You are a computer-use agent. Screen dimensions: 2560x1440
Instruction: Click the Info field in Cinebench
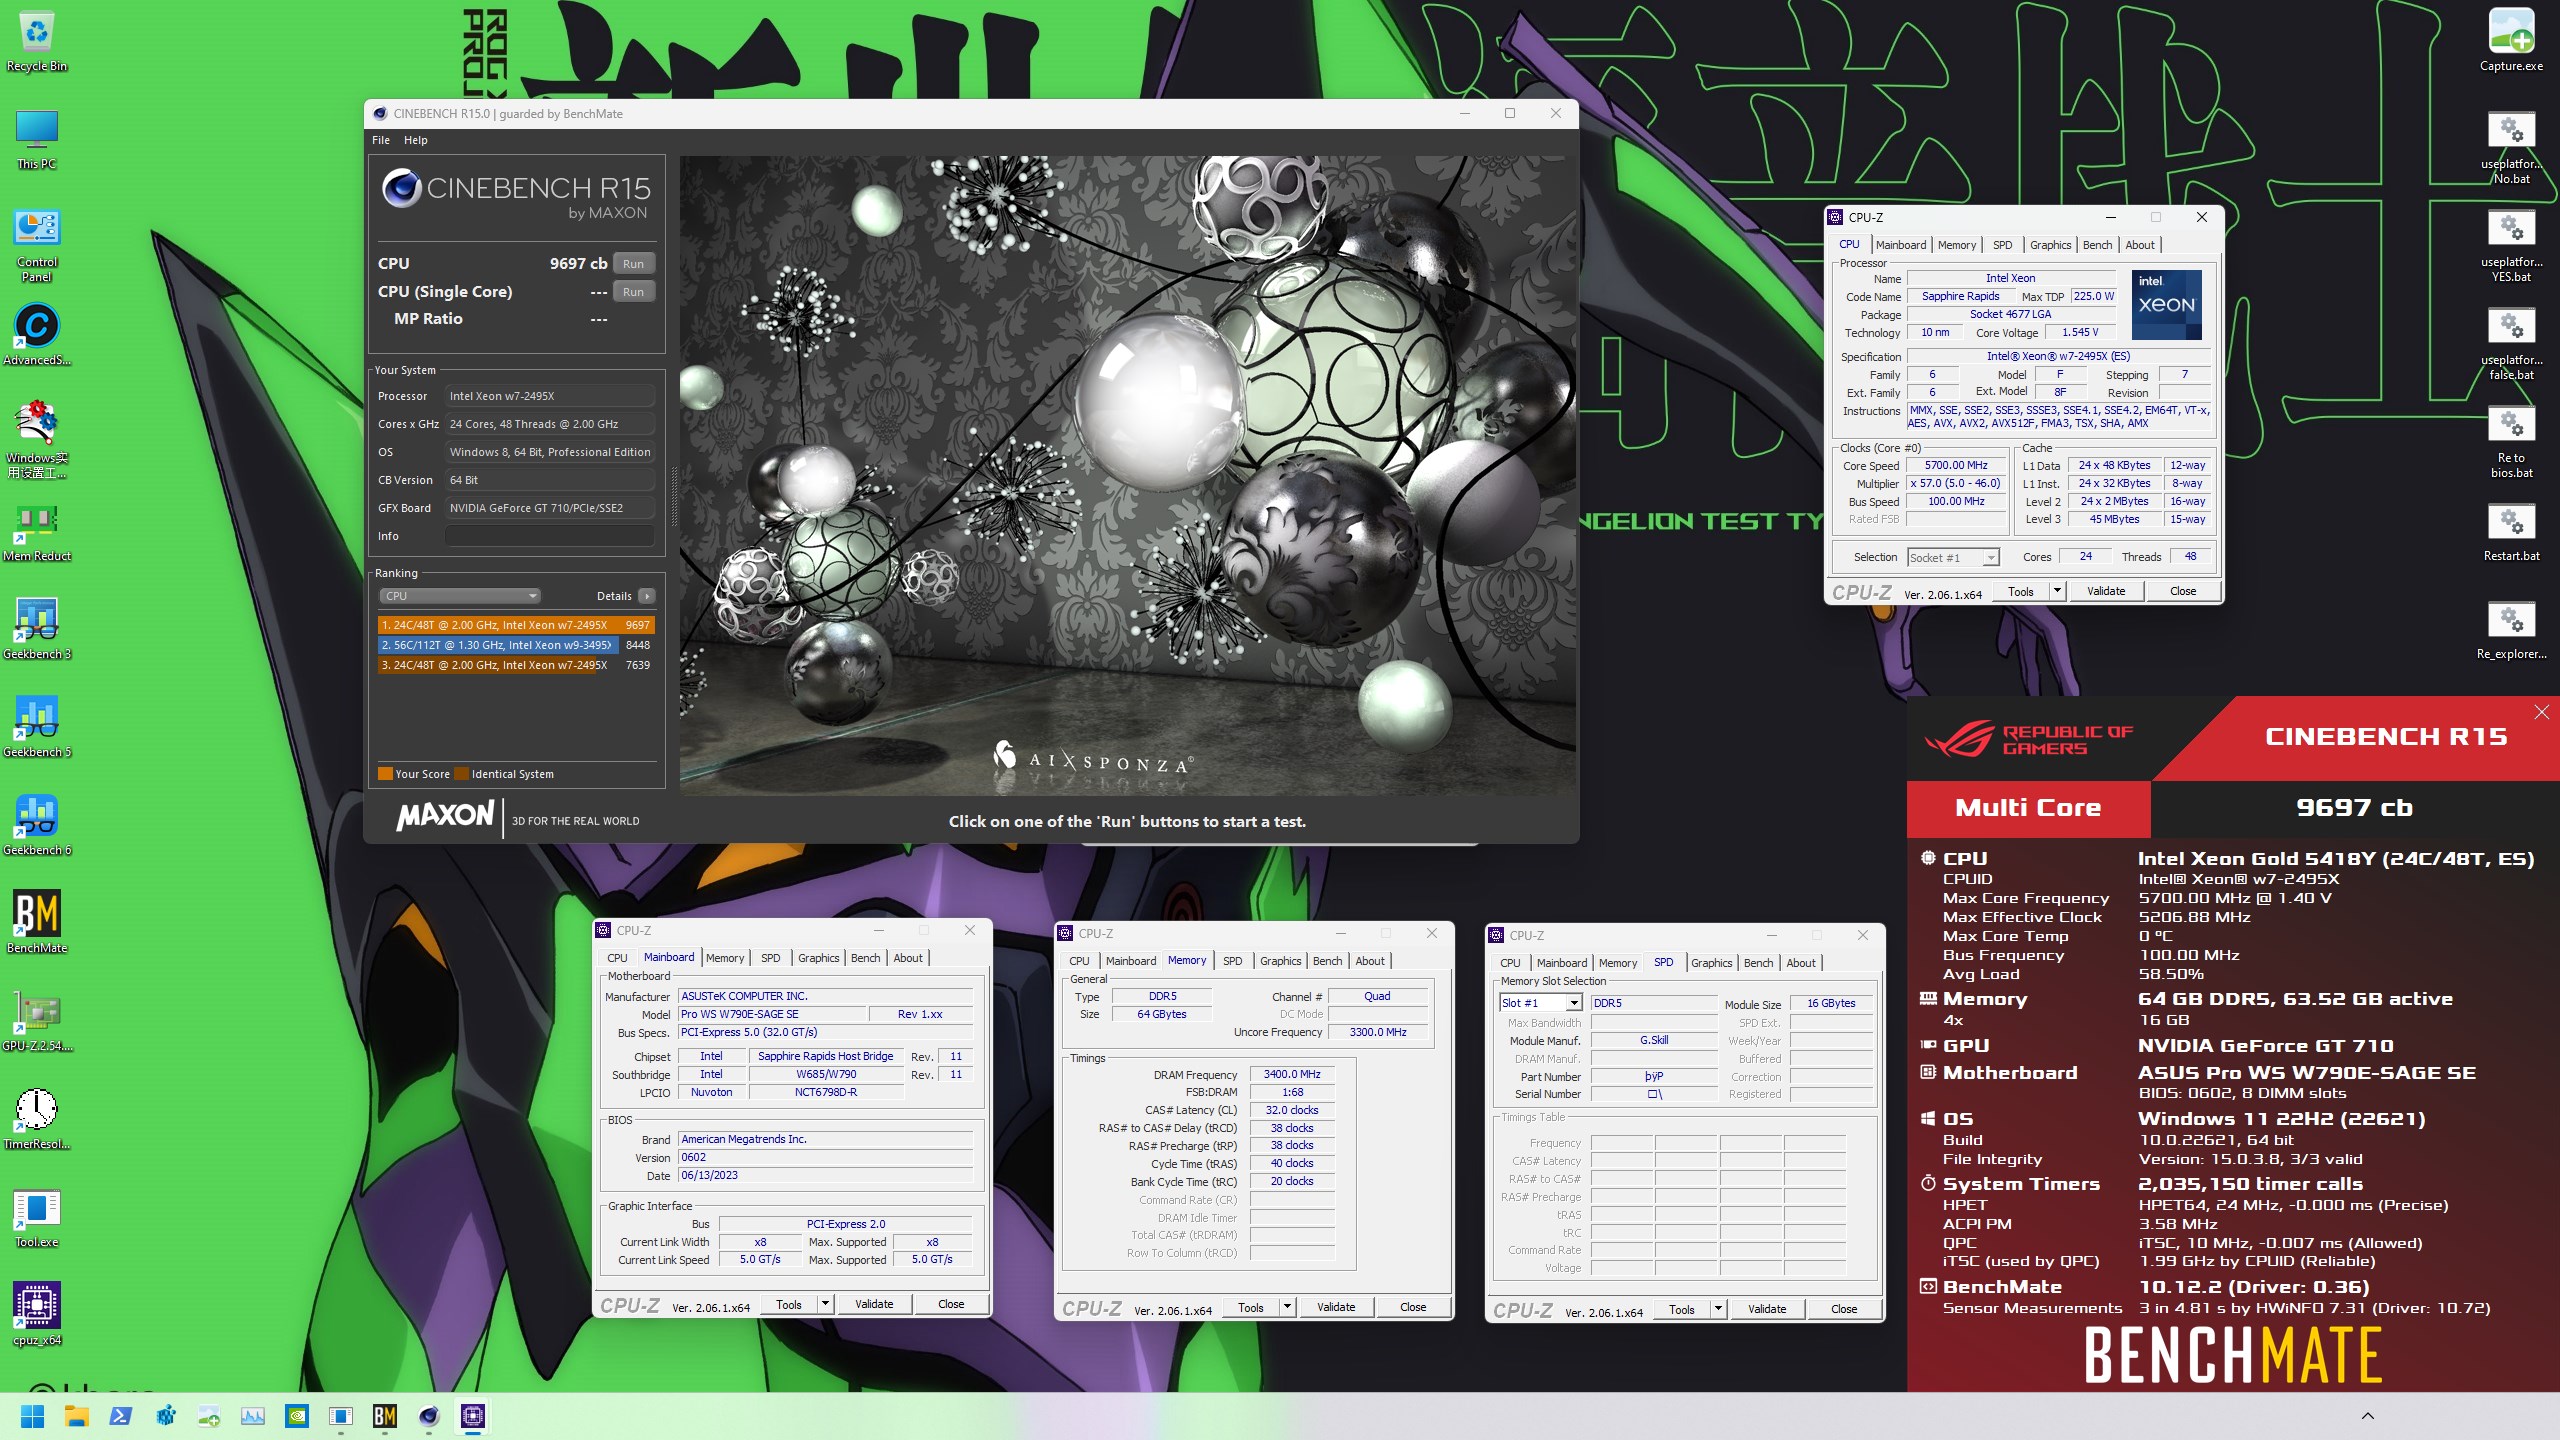pos(550,536)
